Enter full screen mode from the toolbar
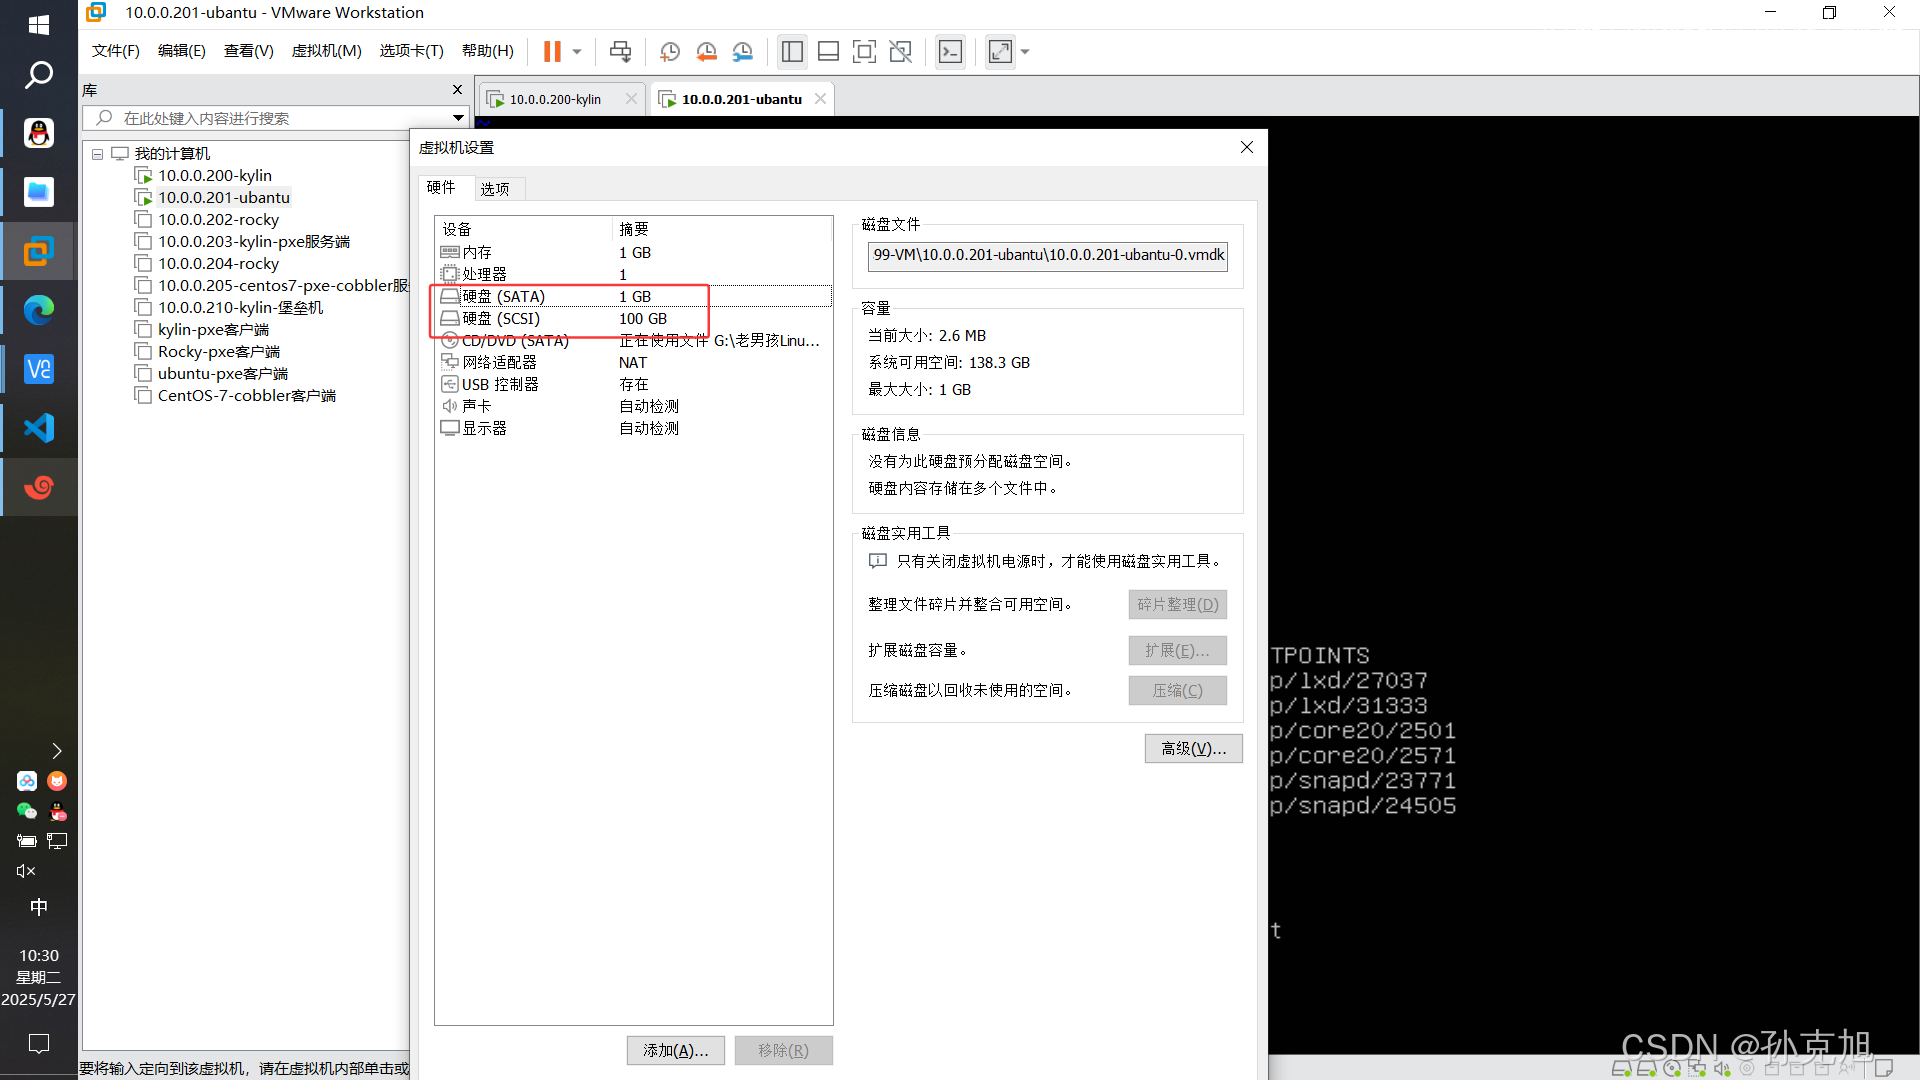Image resolution: width=1920 pixels, height=1080 pixels. point(864,51)
